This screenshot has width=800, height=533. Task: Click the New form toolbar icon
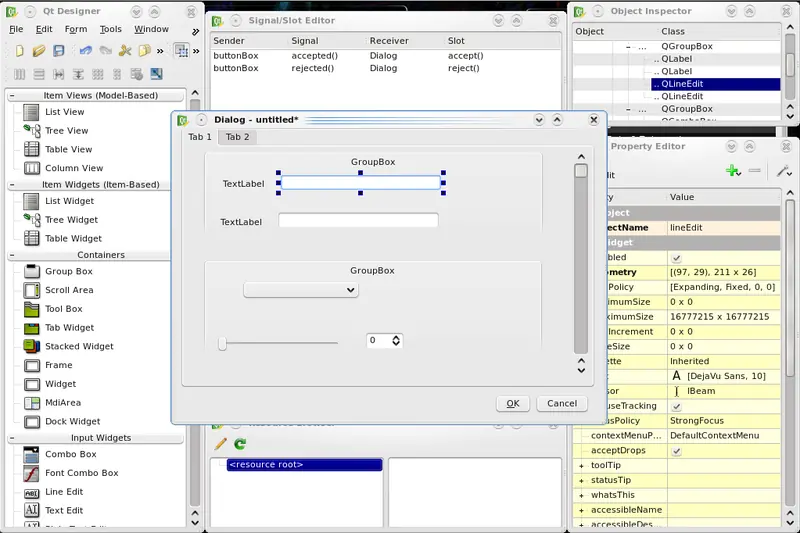(18, 50)
